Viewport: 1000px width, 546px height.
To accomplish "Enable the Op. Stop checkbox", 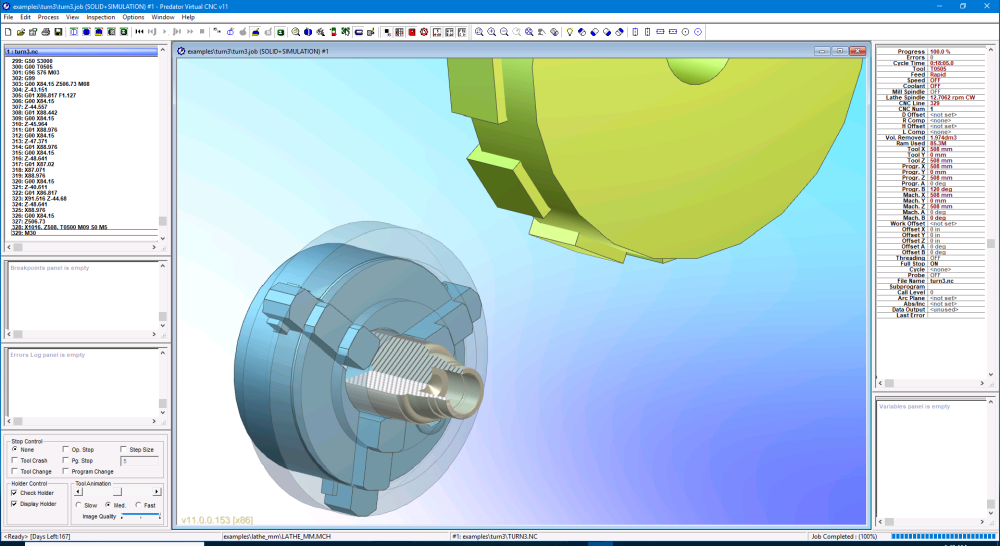I will point(66,449).
